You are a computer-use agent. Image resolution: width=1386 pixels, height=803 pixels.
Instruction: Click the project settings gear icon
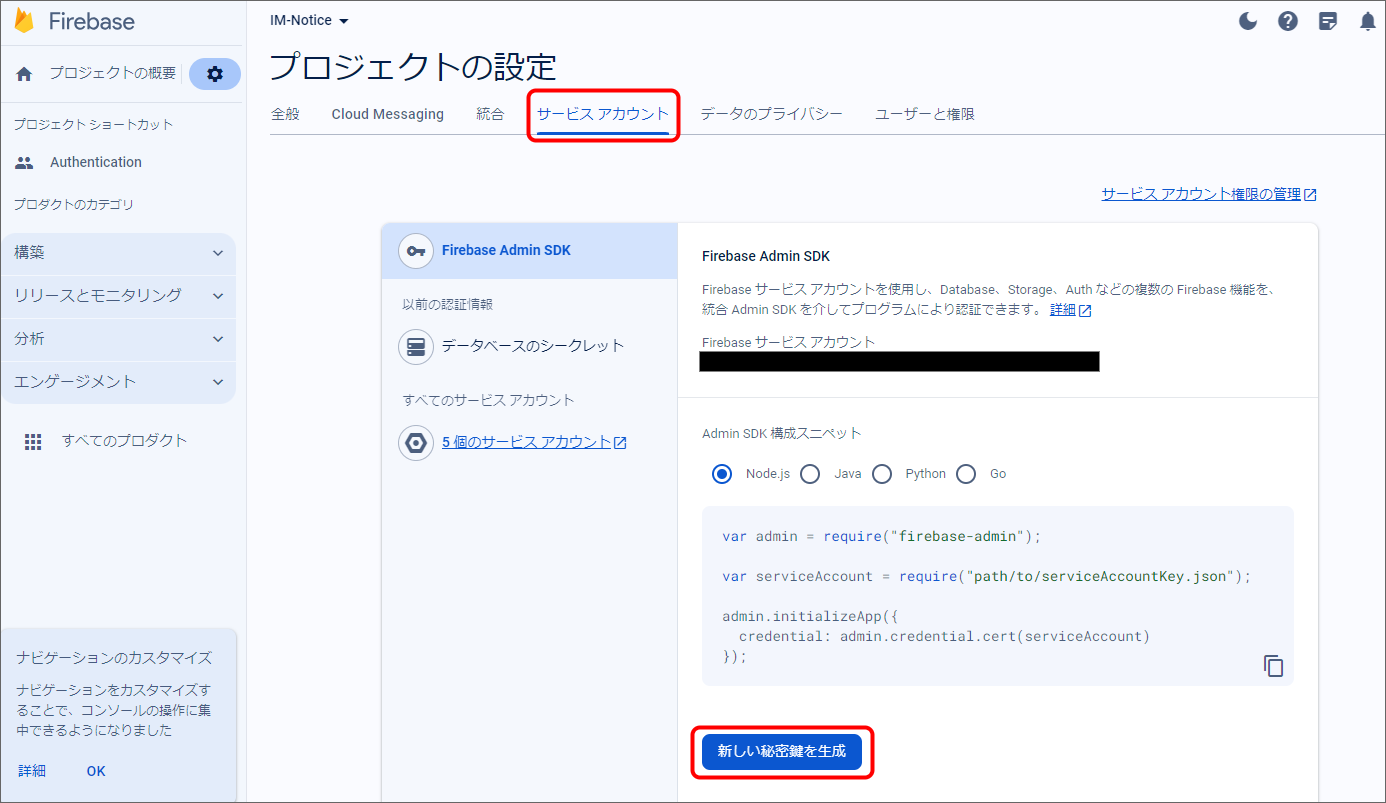(x=214, y=74)
